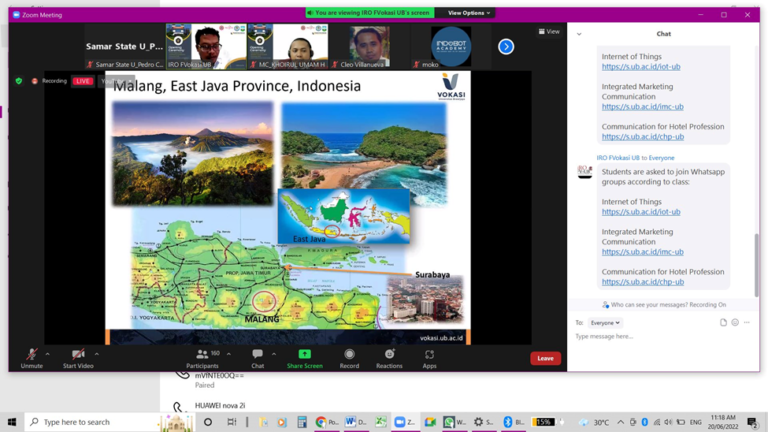Open the lower chp-ub link
The width and height of the screenshot is (768, 432).
point(643,282)
